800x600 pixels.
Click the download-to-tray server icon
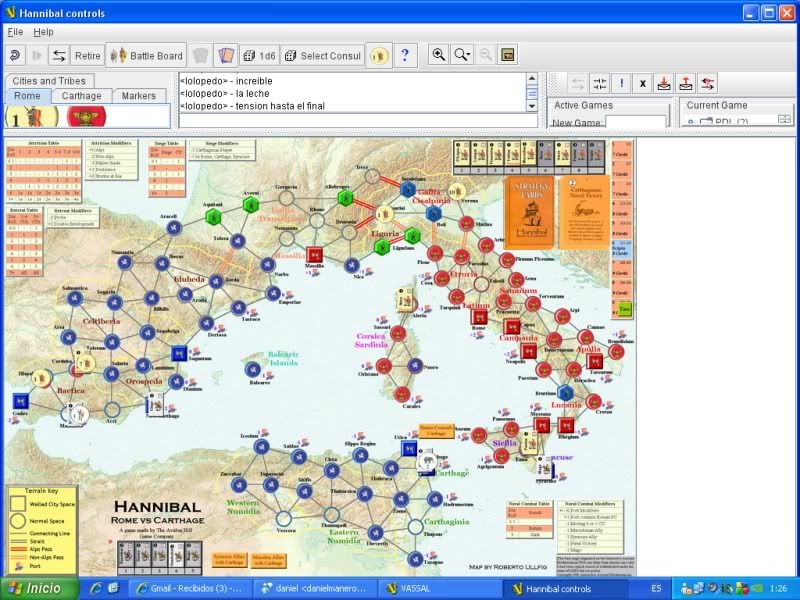(664, 83)
